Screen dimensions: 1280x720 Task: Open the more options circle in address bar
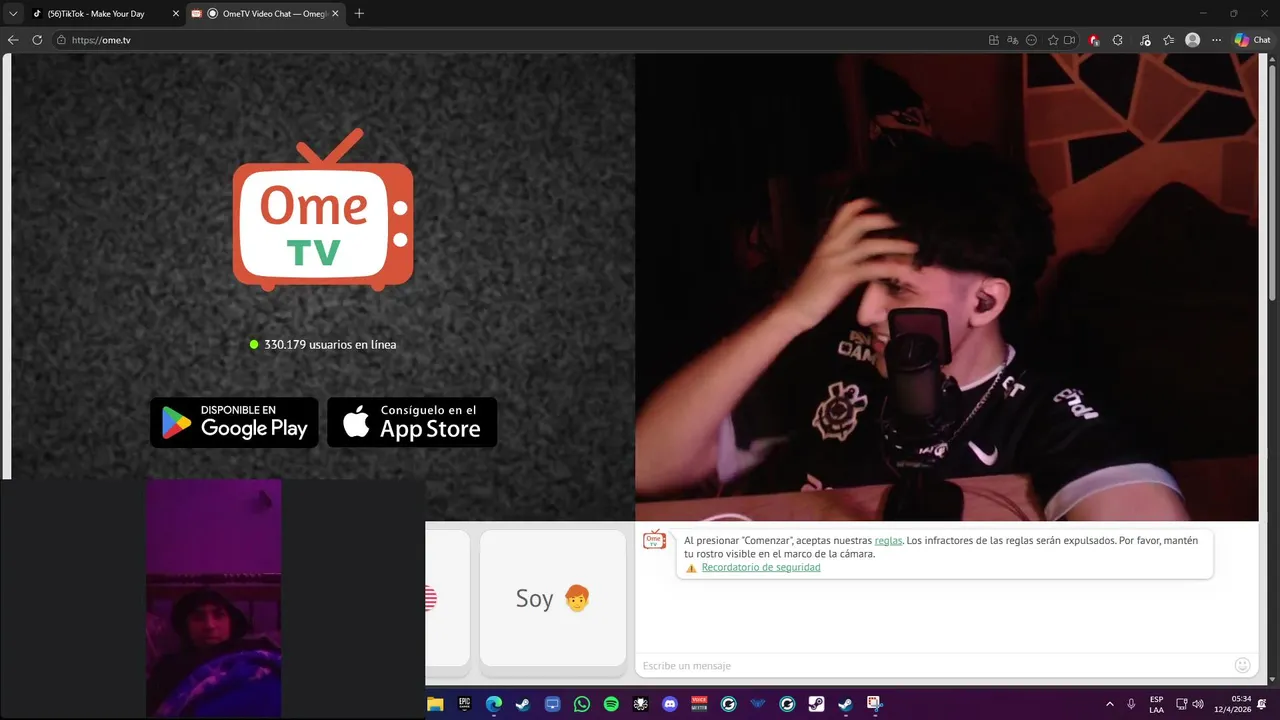1032,40
